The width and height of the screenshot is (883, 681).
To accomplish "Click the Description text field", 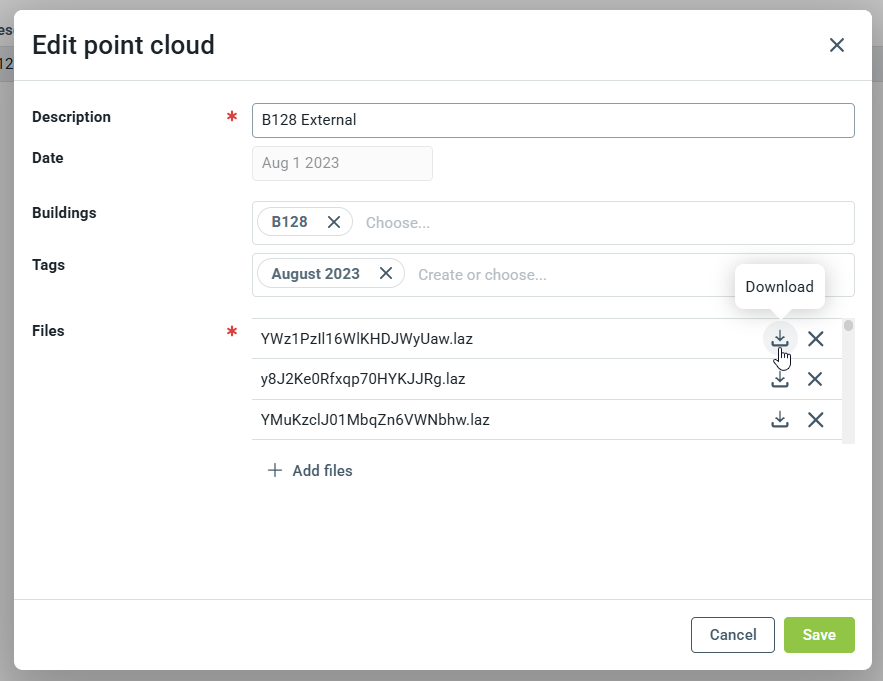I will [x=553, y=120].
